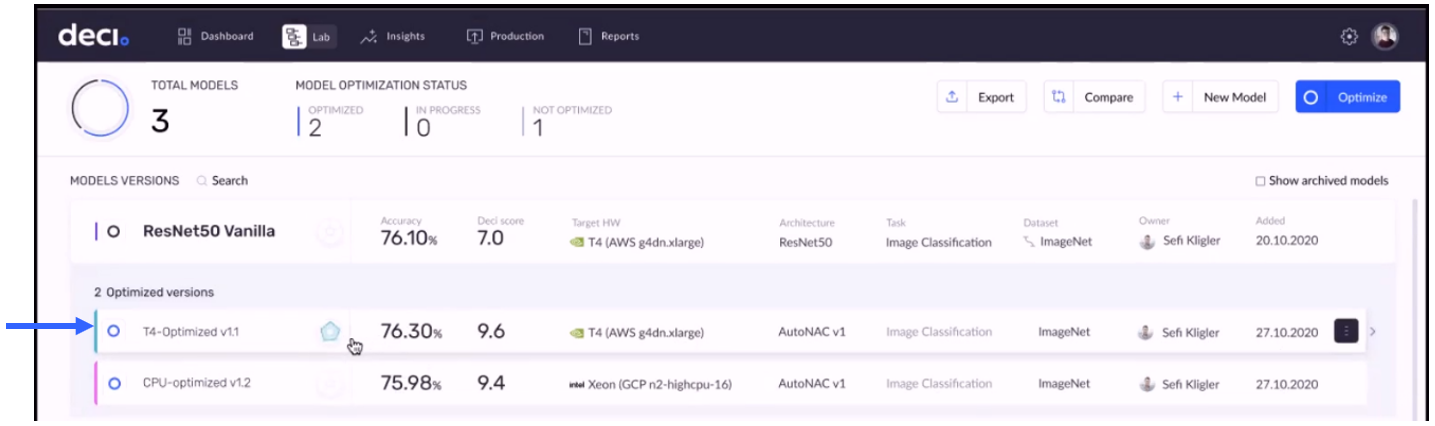
Task: Click the 76.30% accuracy value
Action: pyautogui.click(x=411, y=332)
